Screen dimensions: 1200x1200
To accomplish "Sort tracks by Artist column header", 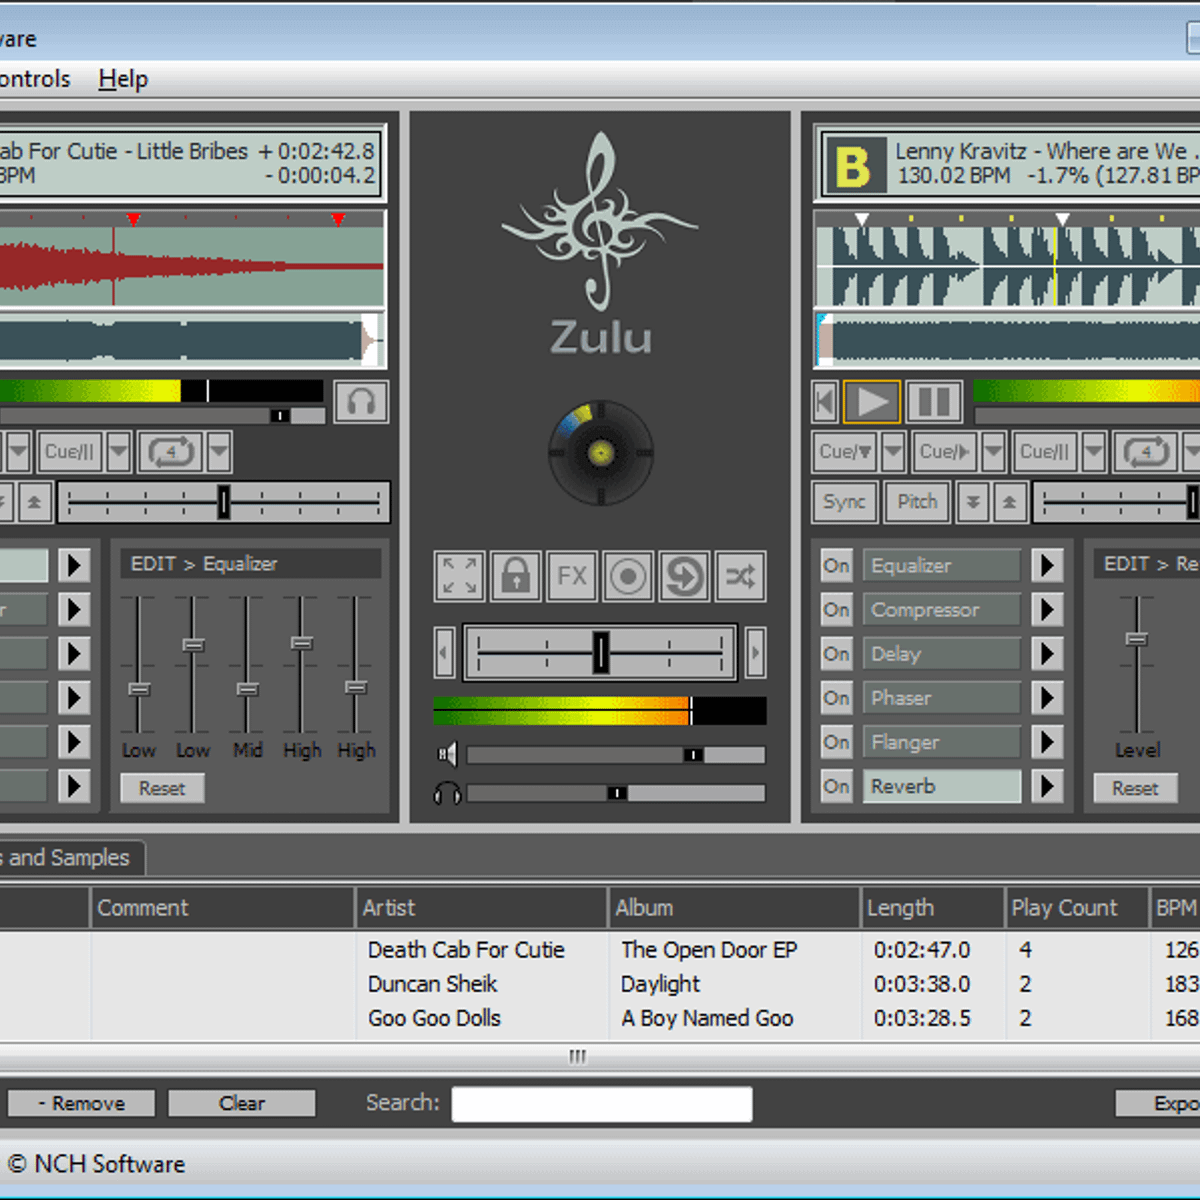I will [x=481, y=908].
